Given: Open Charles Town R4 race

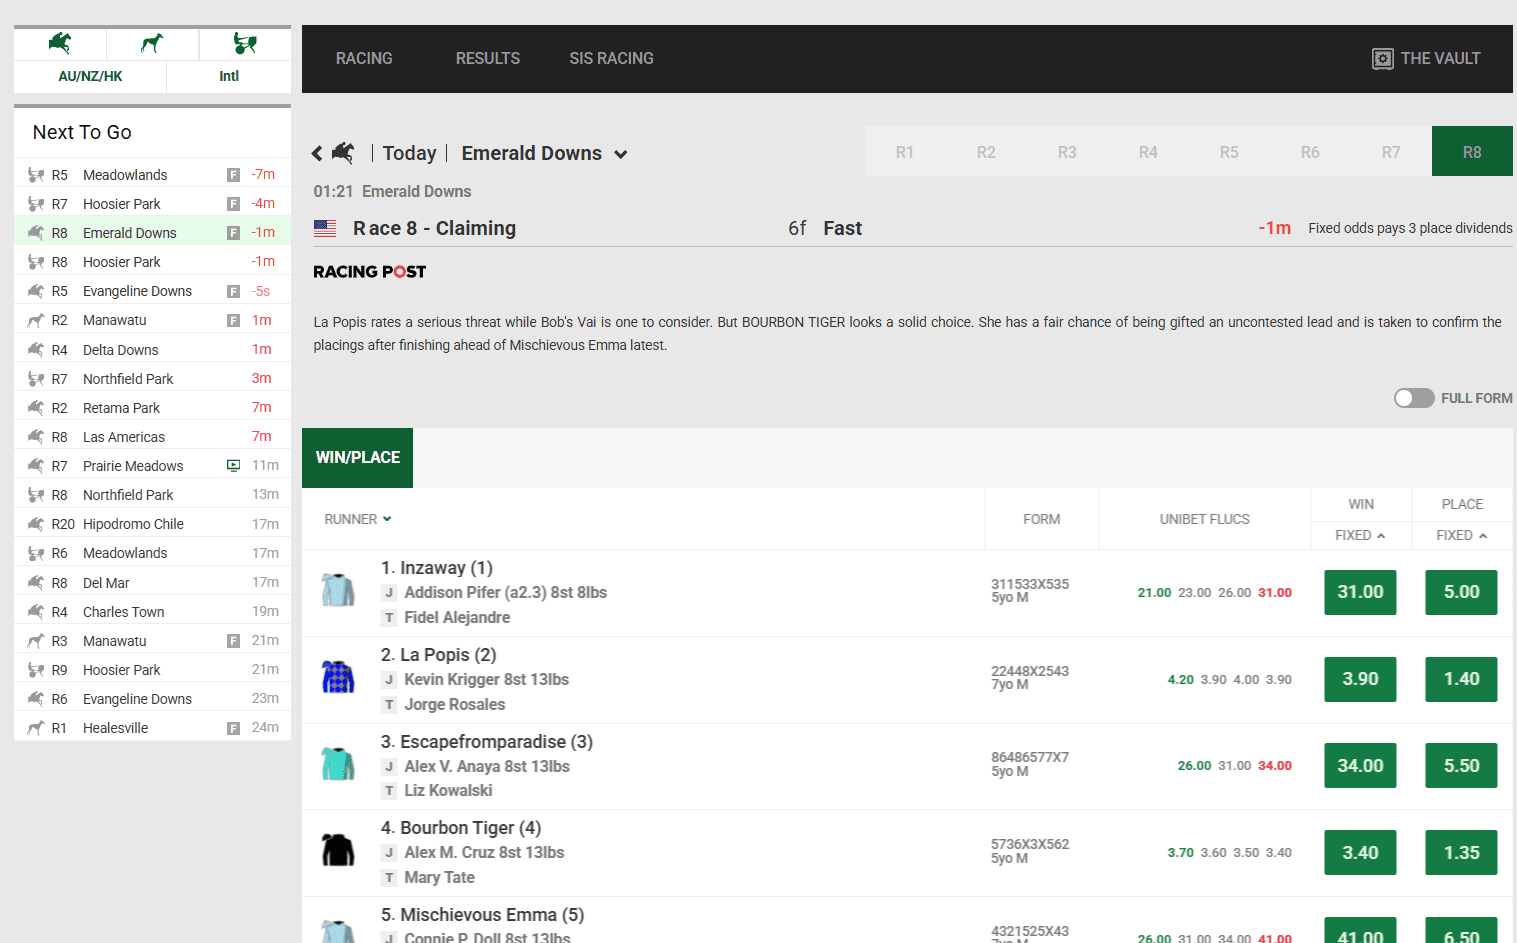Looking at the screenshot, I should [152, 612].
